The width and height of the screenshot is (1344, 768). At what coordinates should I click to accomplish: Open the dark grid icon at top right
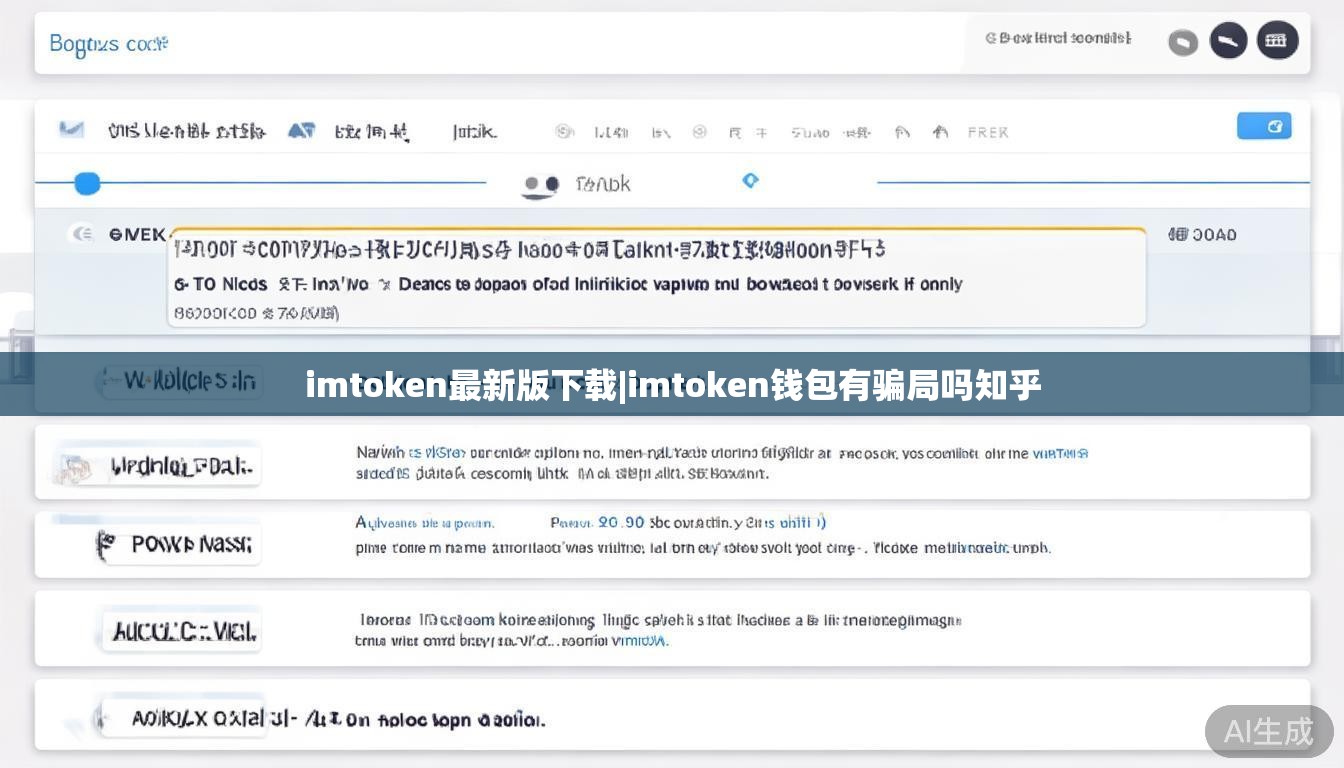1277,41
